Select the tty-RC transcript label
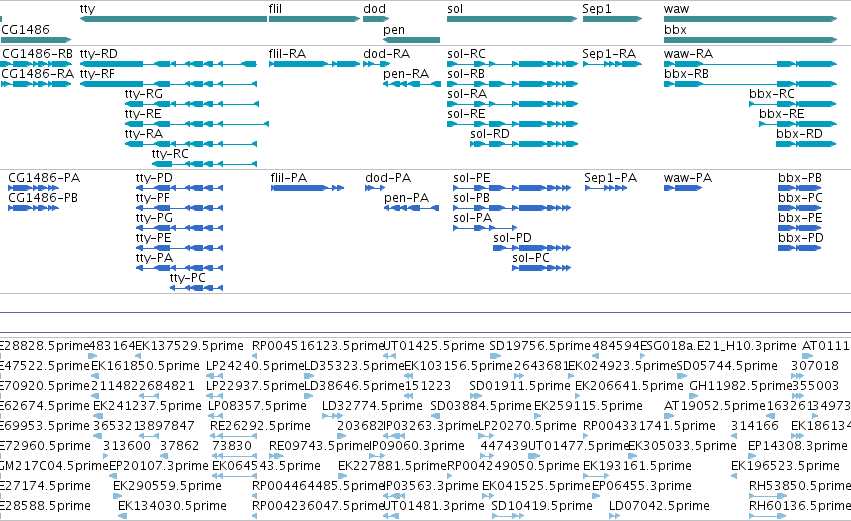 point(170,154)
